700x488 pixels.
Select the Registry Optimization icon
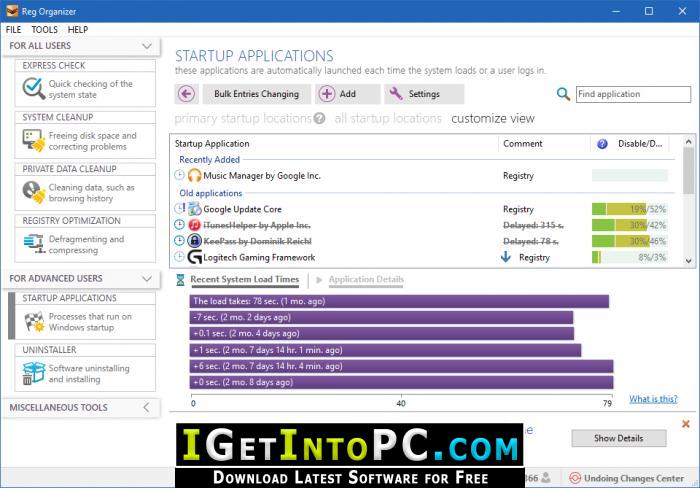[x=34, y=245]
